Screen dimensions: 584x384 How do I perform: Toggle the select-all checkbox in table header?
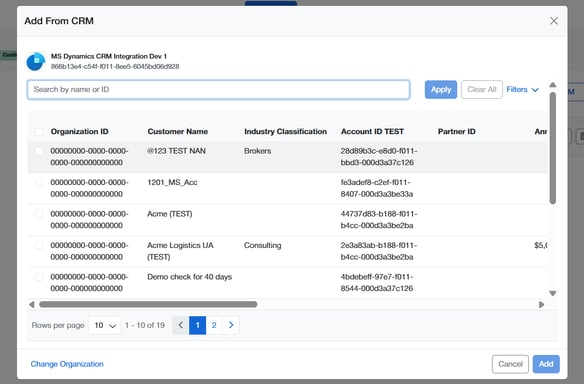(39, 131)
